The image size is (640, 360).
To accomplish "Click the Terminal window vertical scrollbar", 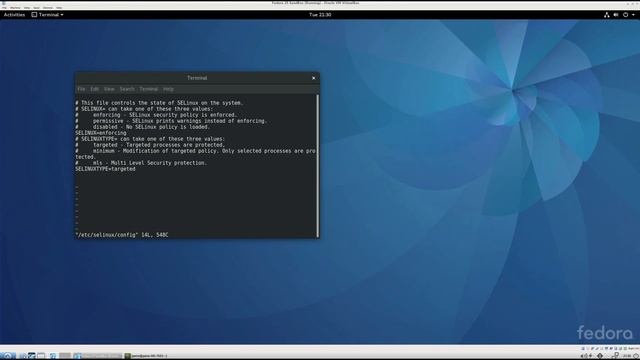I will tap(318, 166).
